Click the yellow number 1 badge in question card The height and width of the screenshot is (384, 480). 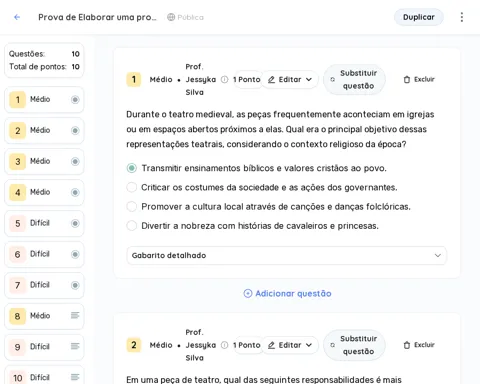pos(134,79)
